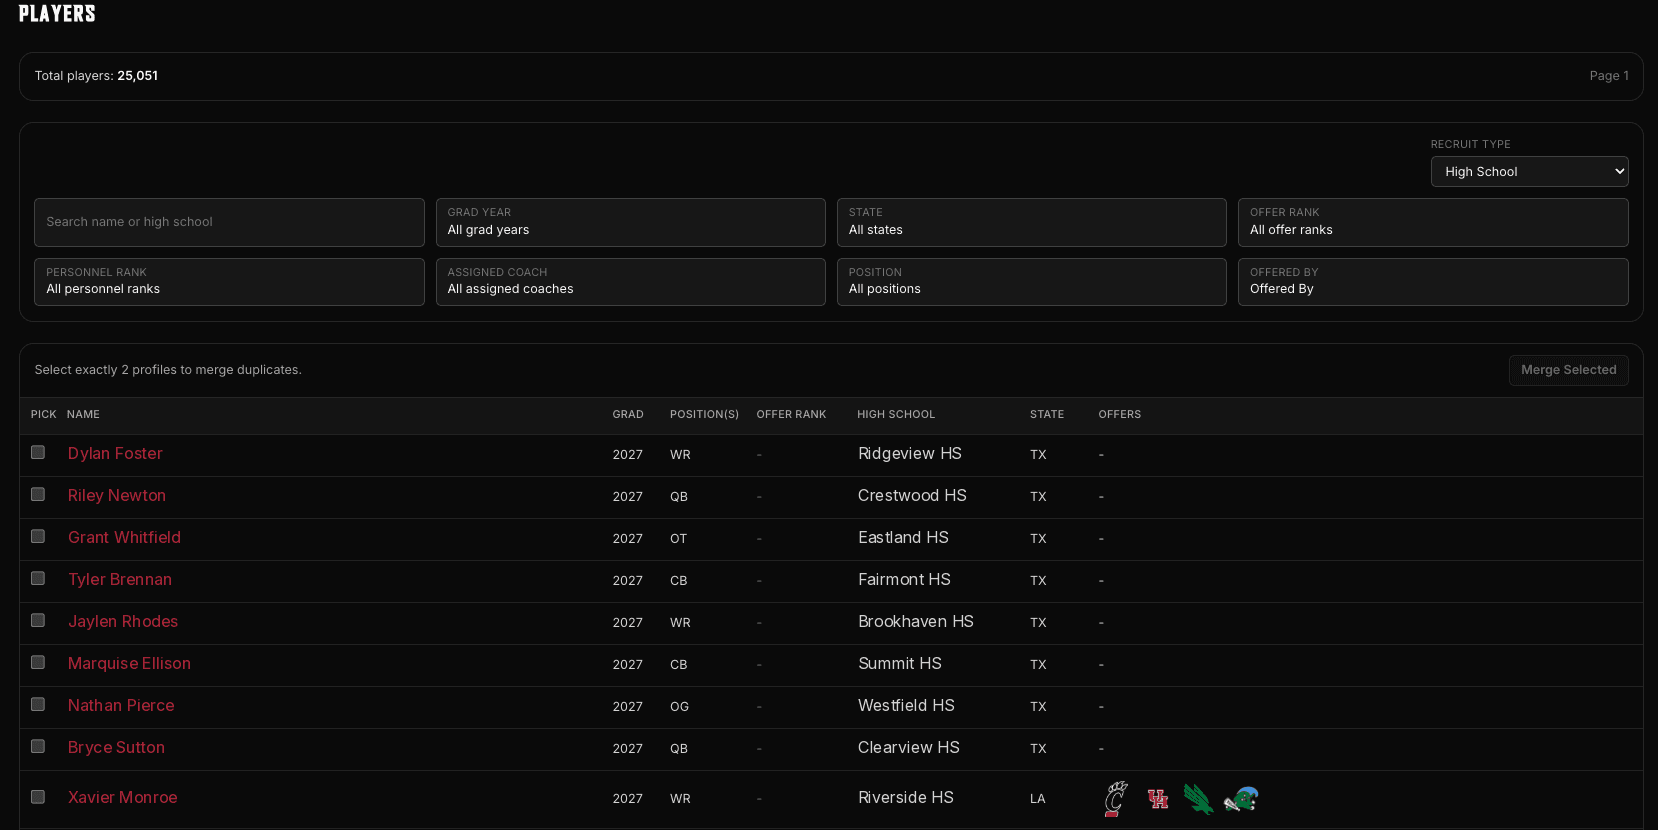The width and height of the screenshot is (1658, 830).
Task: Open the State filter dropdown
Action: [x=1031, y=222]
